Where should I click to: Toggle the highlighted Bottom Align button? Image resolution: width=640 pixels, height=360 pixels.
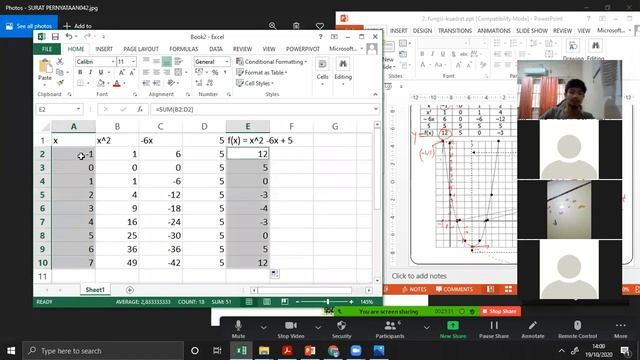point(167,61)
